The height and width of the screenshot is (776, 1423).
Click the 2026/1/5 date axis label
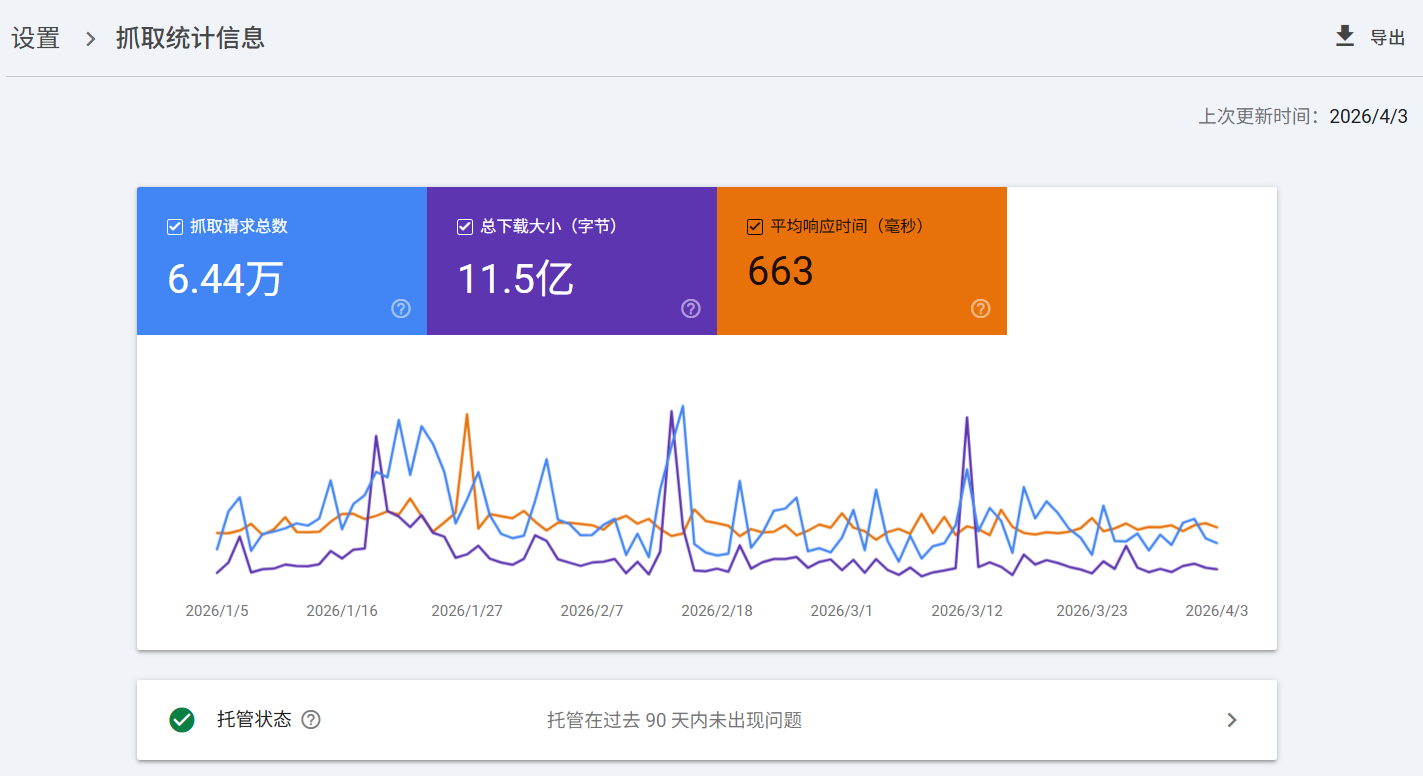coord(217,610)
